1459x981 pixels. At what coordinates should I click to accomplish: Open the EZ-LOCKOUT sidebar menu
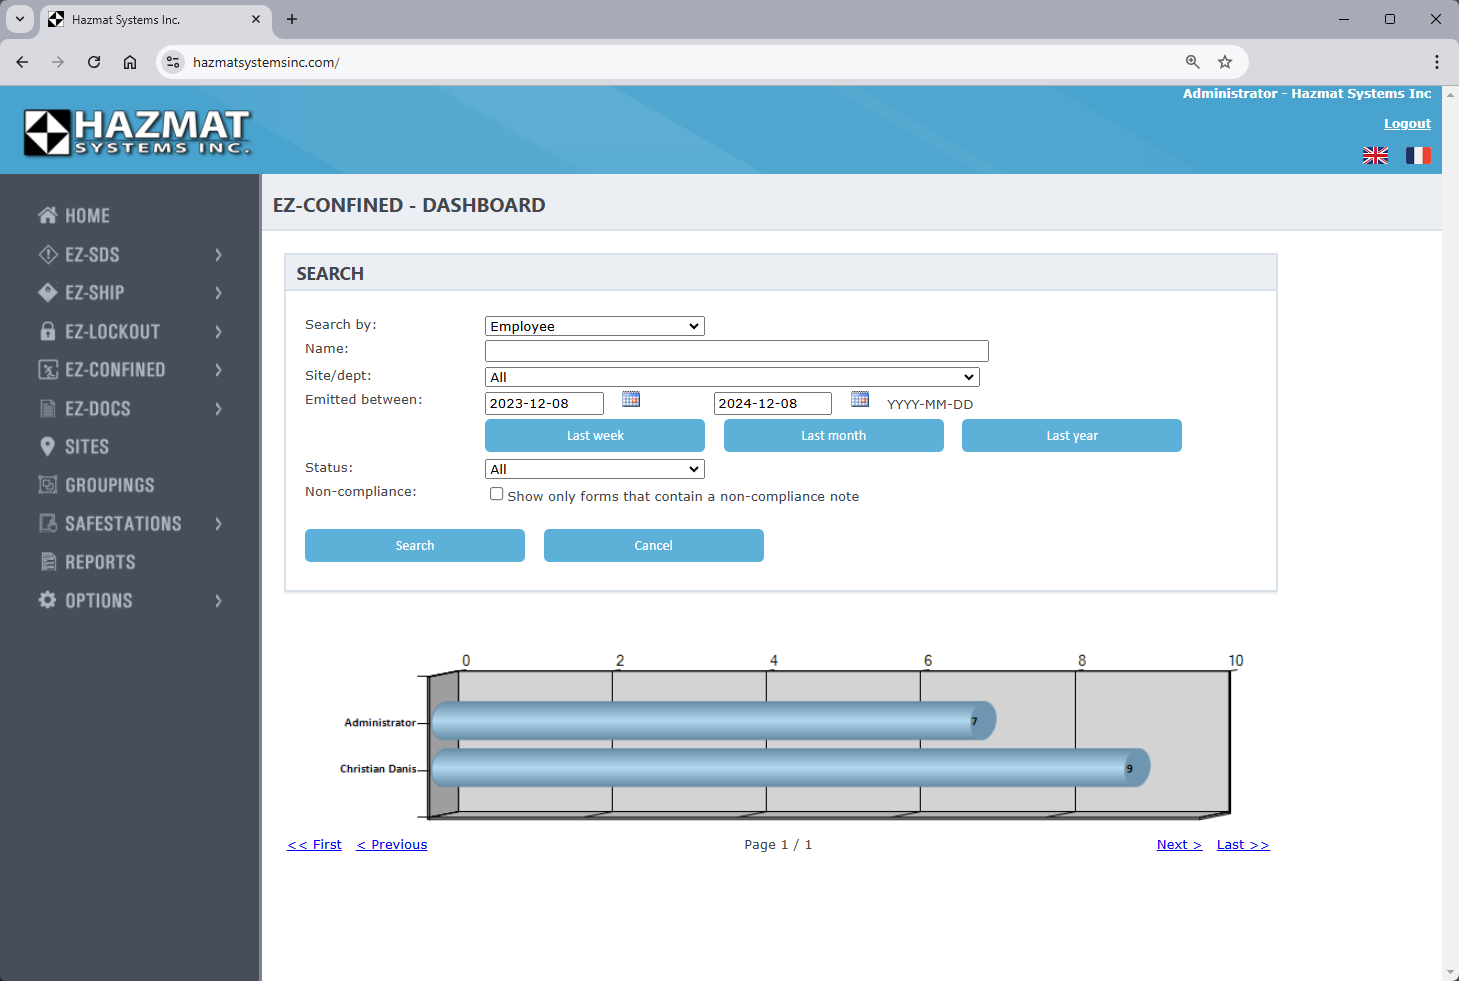[x=112, y=332]
